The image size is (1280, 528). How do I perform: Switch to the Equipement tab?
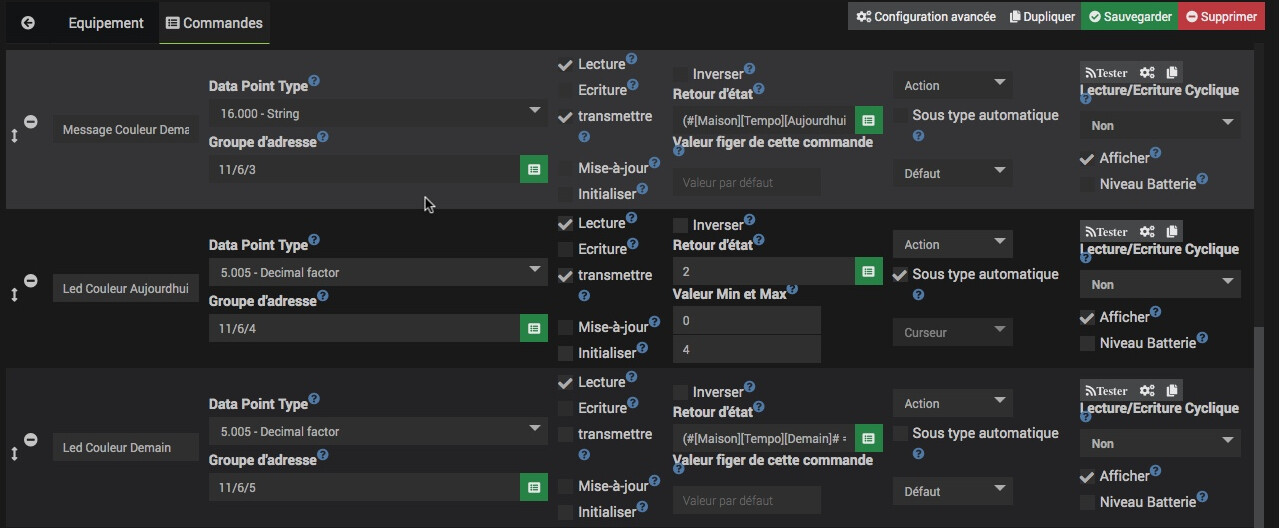[x=106, y=22]
